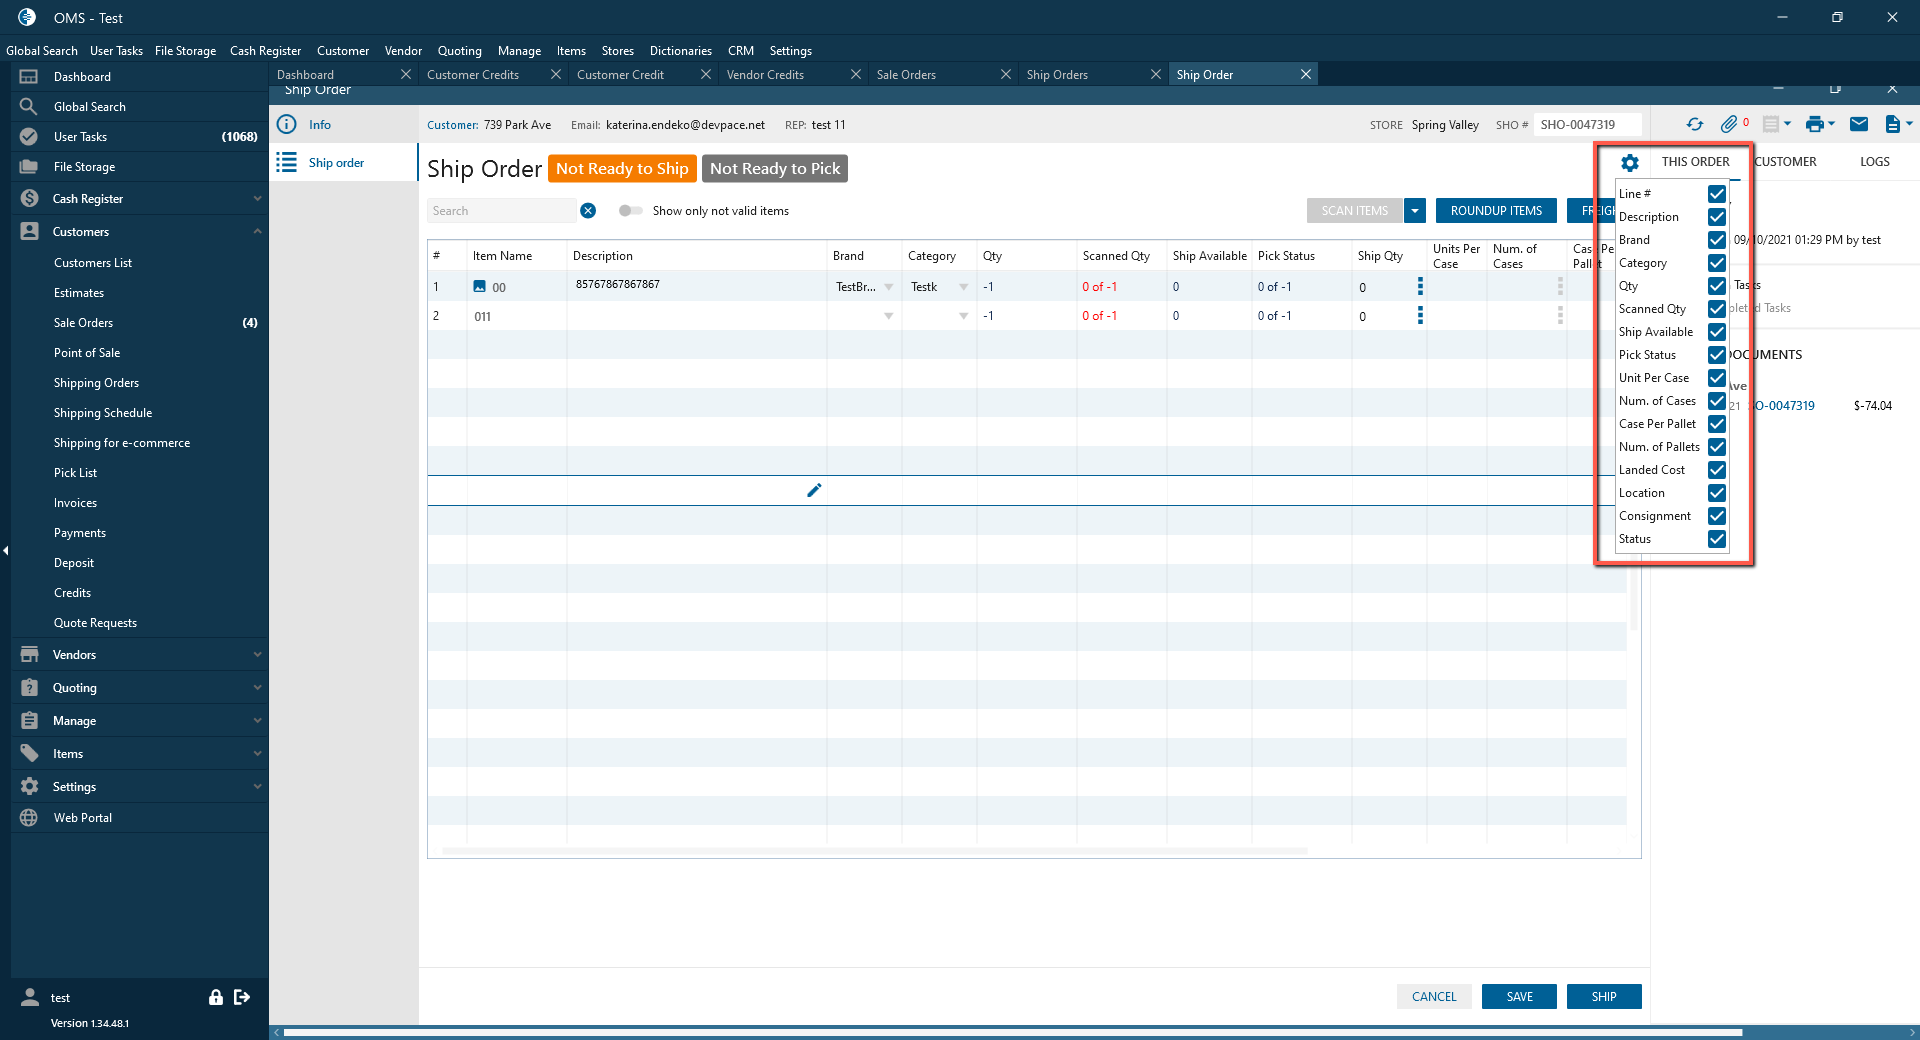Viewport: 1920px width, 1040px height.
Task: Switch to the Sale Orders tab
Action: coord(906,75)
